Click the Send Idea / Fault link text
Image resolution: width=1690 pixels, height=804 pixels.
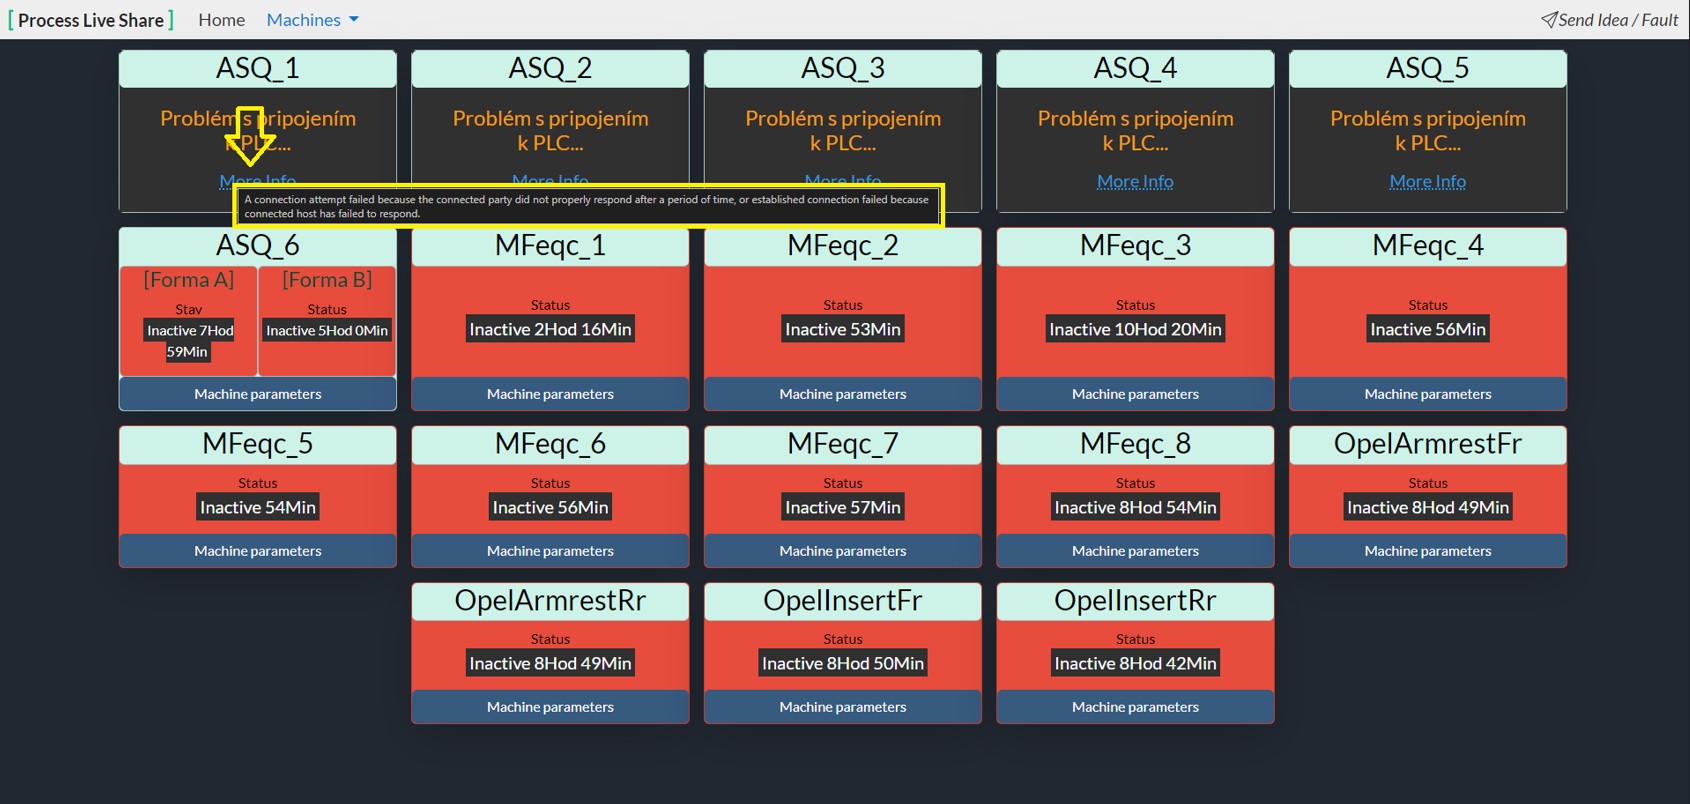(1618, 20)
